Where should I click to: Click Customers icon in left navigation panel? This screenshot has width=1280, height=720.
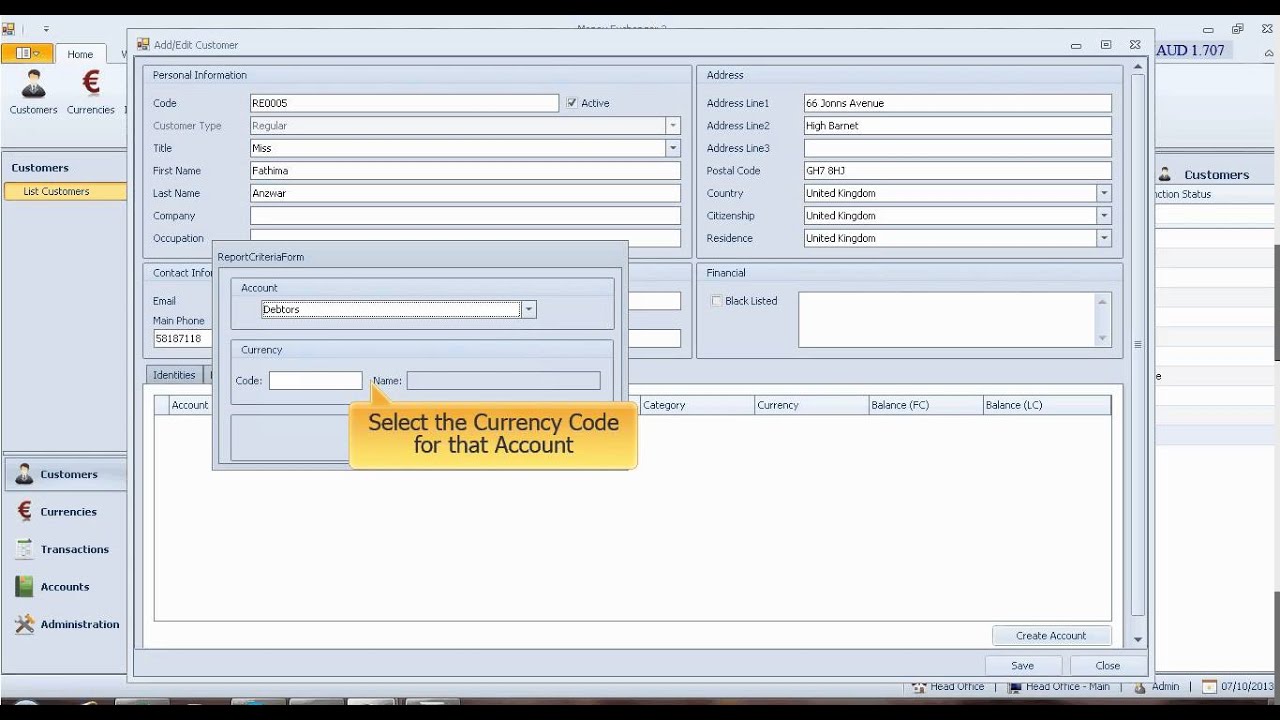(x=24, y=474)
